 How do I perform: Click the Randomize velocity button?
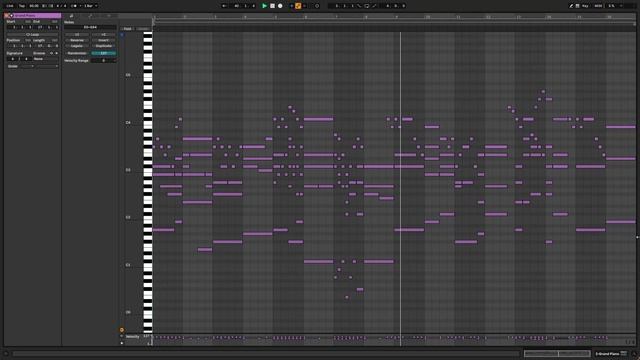pyautogui.click(x=77, y=53)
